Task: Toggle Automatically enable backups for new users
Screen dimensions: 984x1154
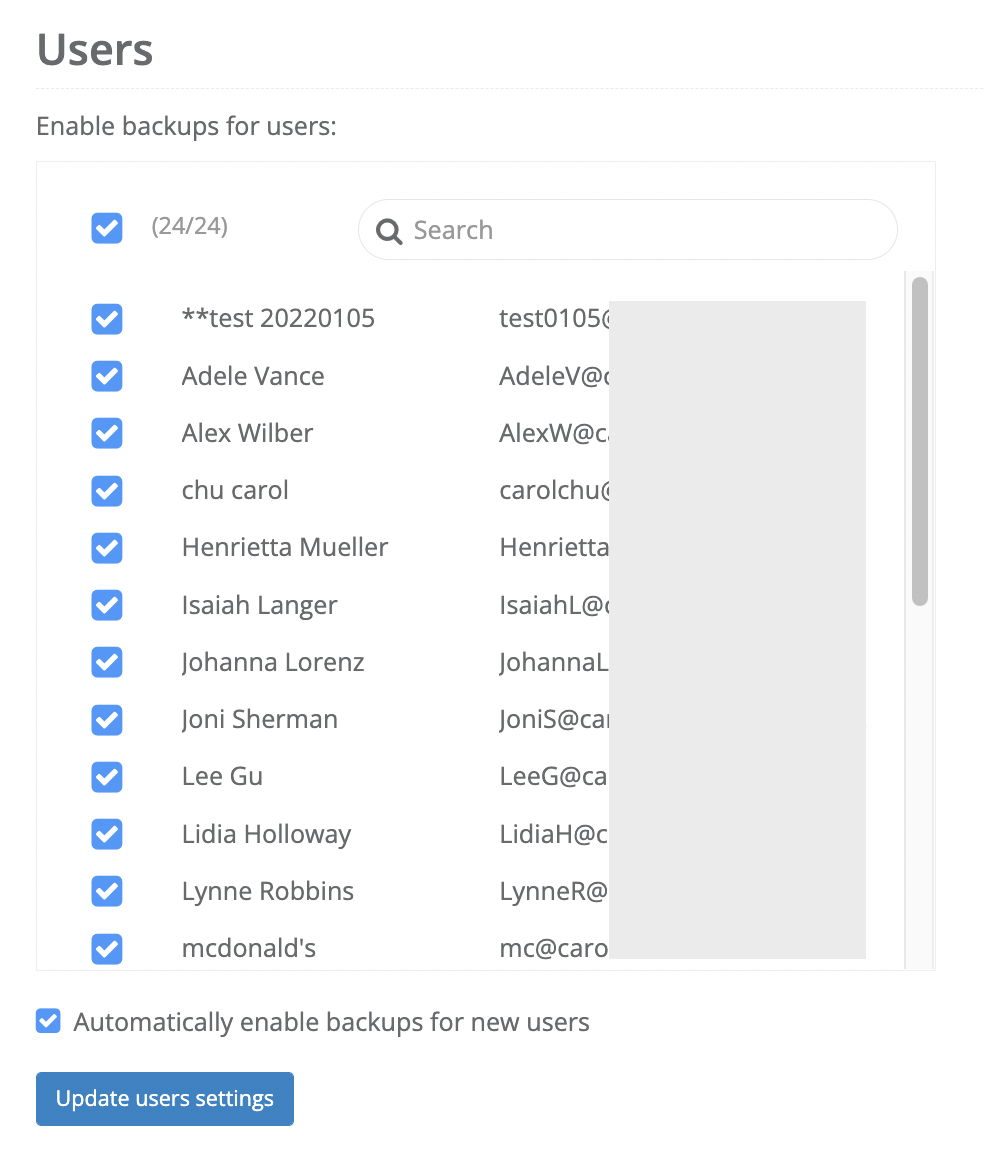Action: point(49,1021)
